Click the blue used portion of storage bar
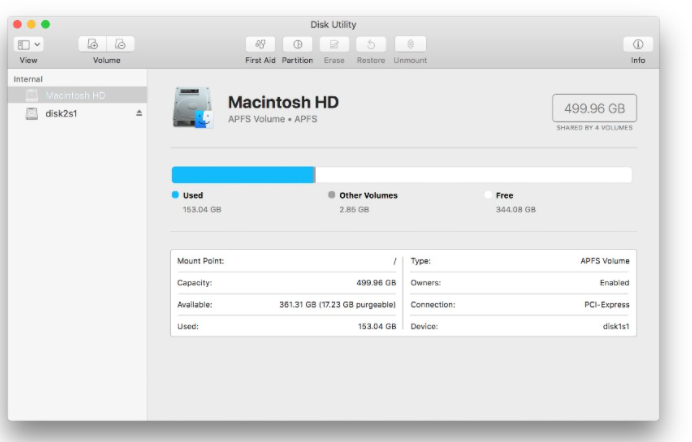Viewport: 692px width, 442px height. pyautogui.click(x=243, y=175)
